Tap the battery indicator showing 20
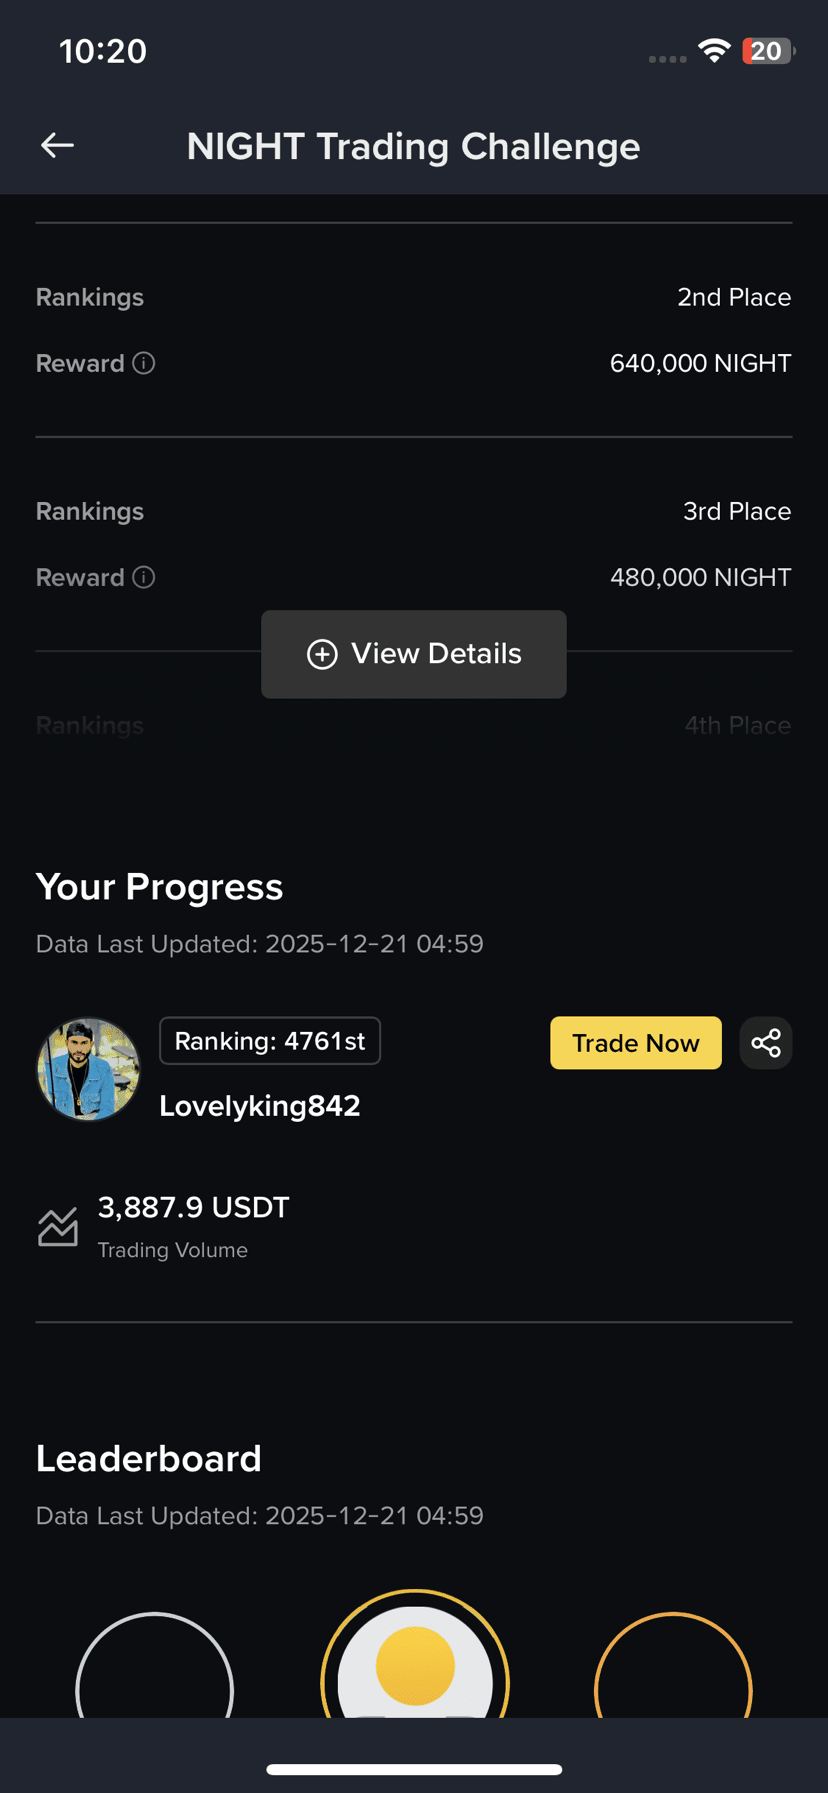This screenshot has width=828, height=1793. pos(768,51)
